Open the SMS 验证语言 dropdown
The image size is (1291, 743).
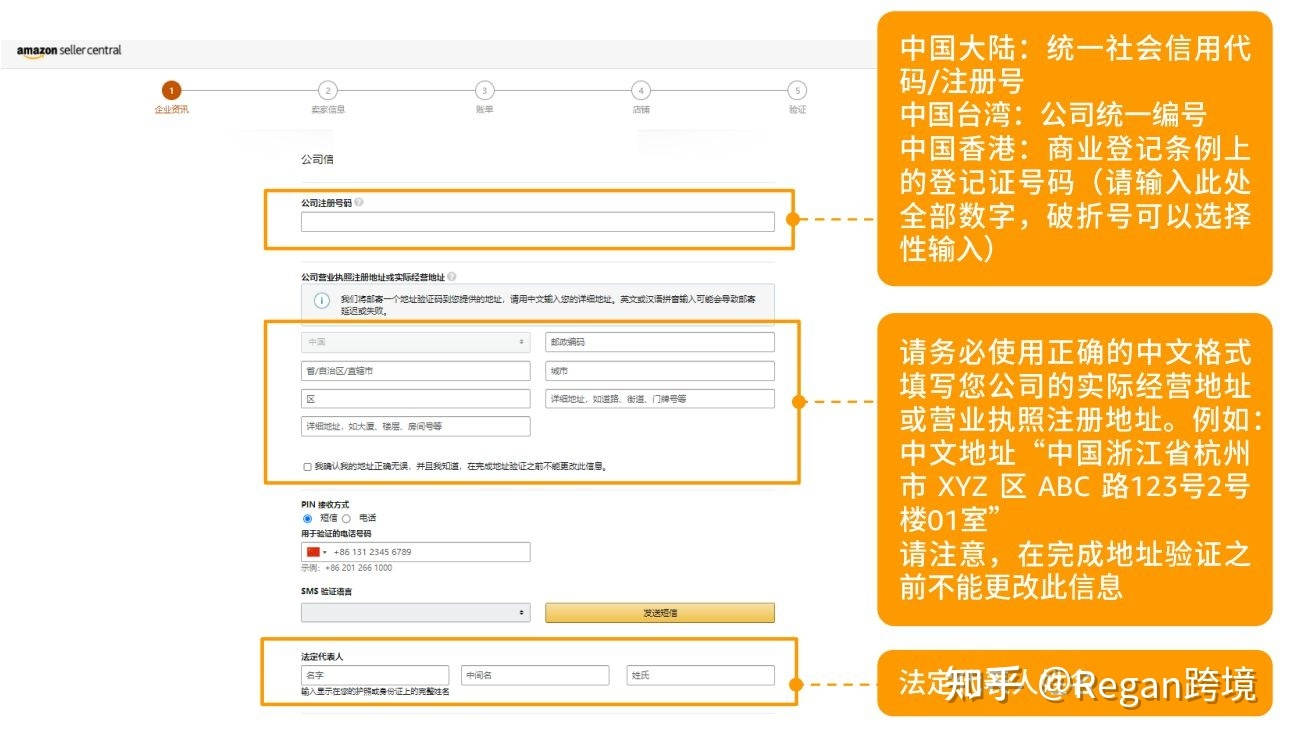415,612
